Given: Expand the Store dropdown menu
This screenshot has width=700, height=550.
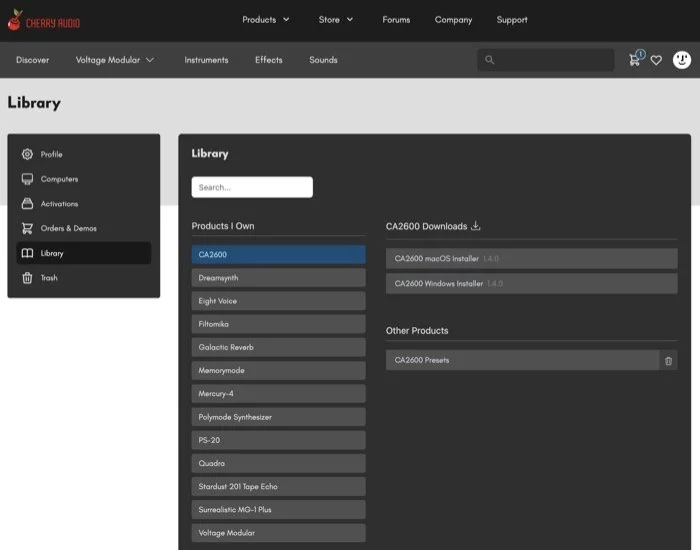Looking at the screenshot, I should (x=336, y=20).
